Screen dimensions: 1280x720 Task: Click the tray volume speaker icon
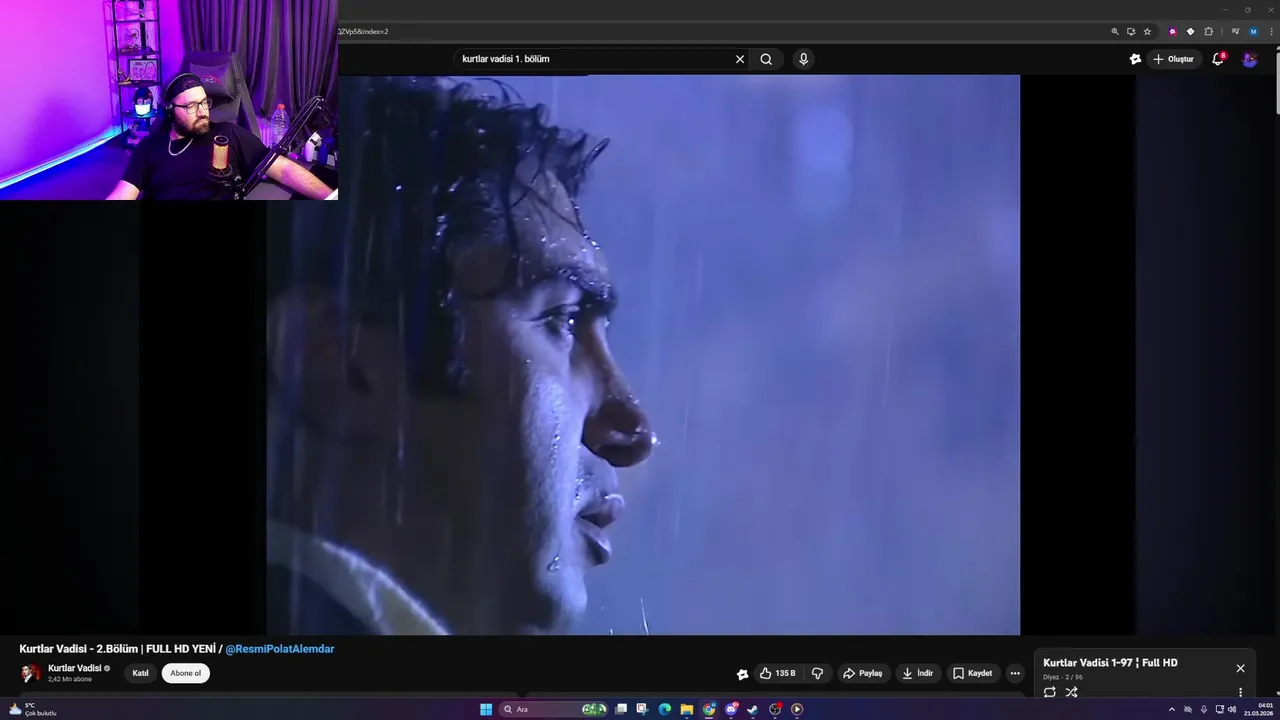point(1232,709)
